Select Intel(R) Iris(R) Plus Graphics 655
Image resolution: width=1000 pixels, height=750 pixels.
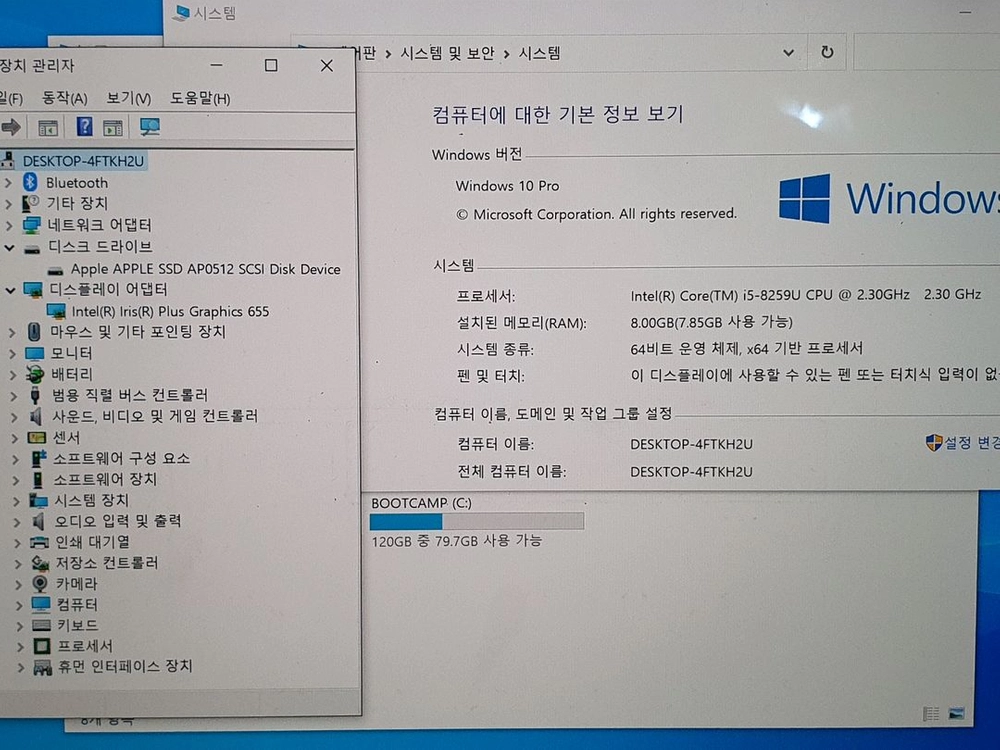[x=170, y=311]
